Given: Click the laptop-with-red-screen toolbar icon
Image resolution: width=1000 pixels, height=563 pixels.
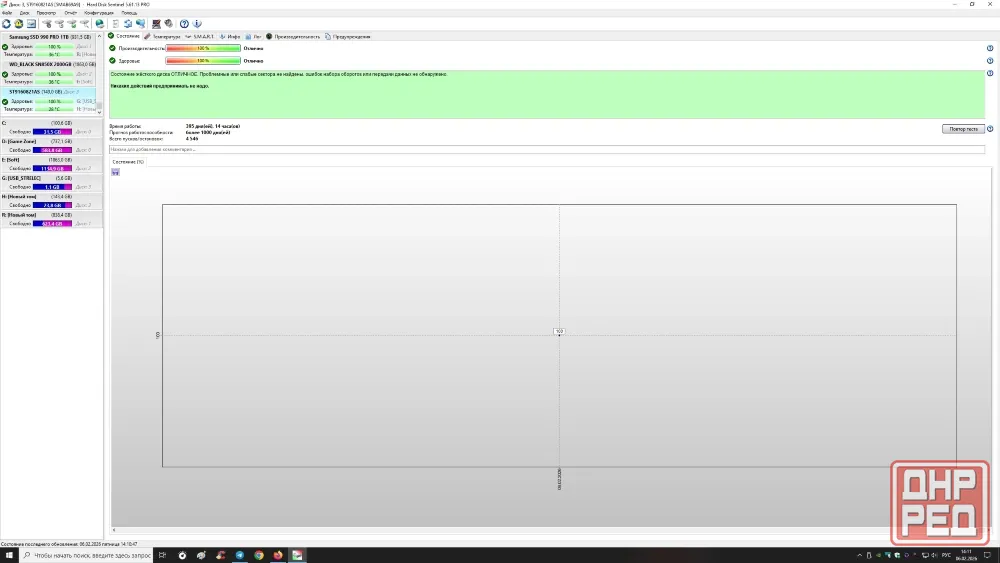Looking at the screenshot, I should pos(156,24).
